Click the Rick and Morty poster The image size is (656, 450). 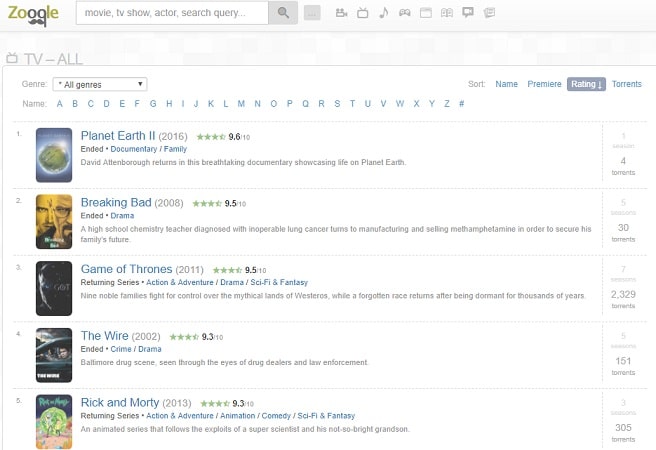(x=54, y=422)
